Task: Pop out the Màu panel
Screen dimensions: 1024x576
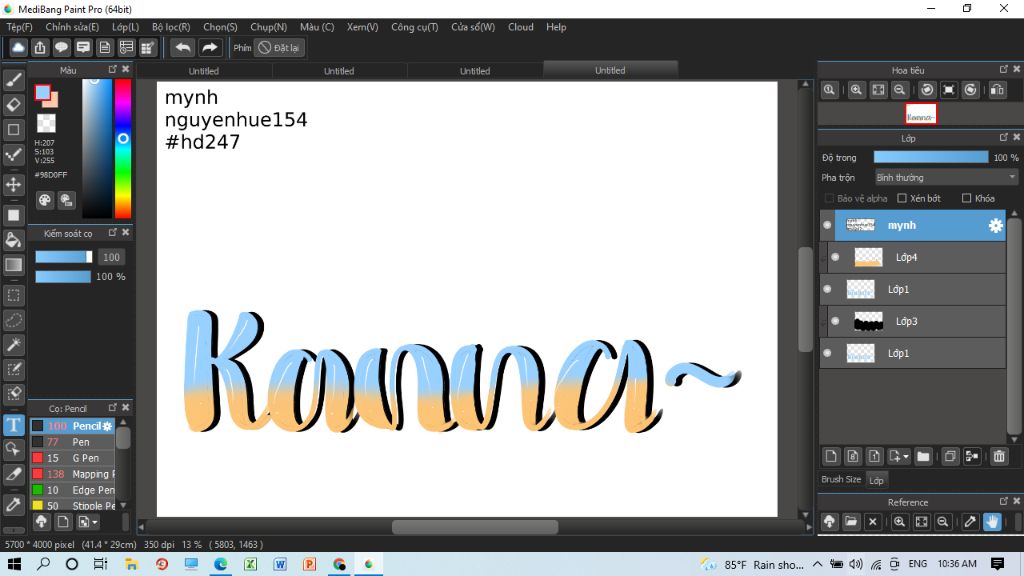Action: [x=112, y=69]
